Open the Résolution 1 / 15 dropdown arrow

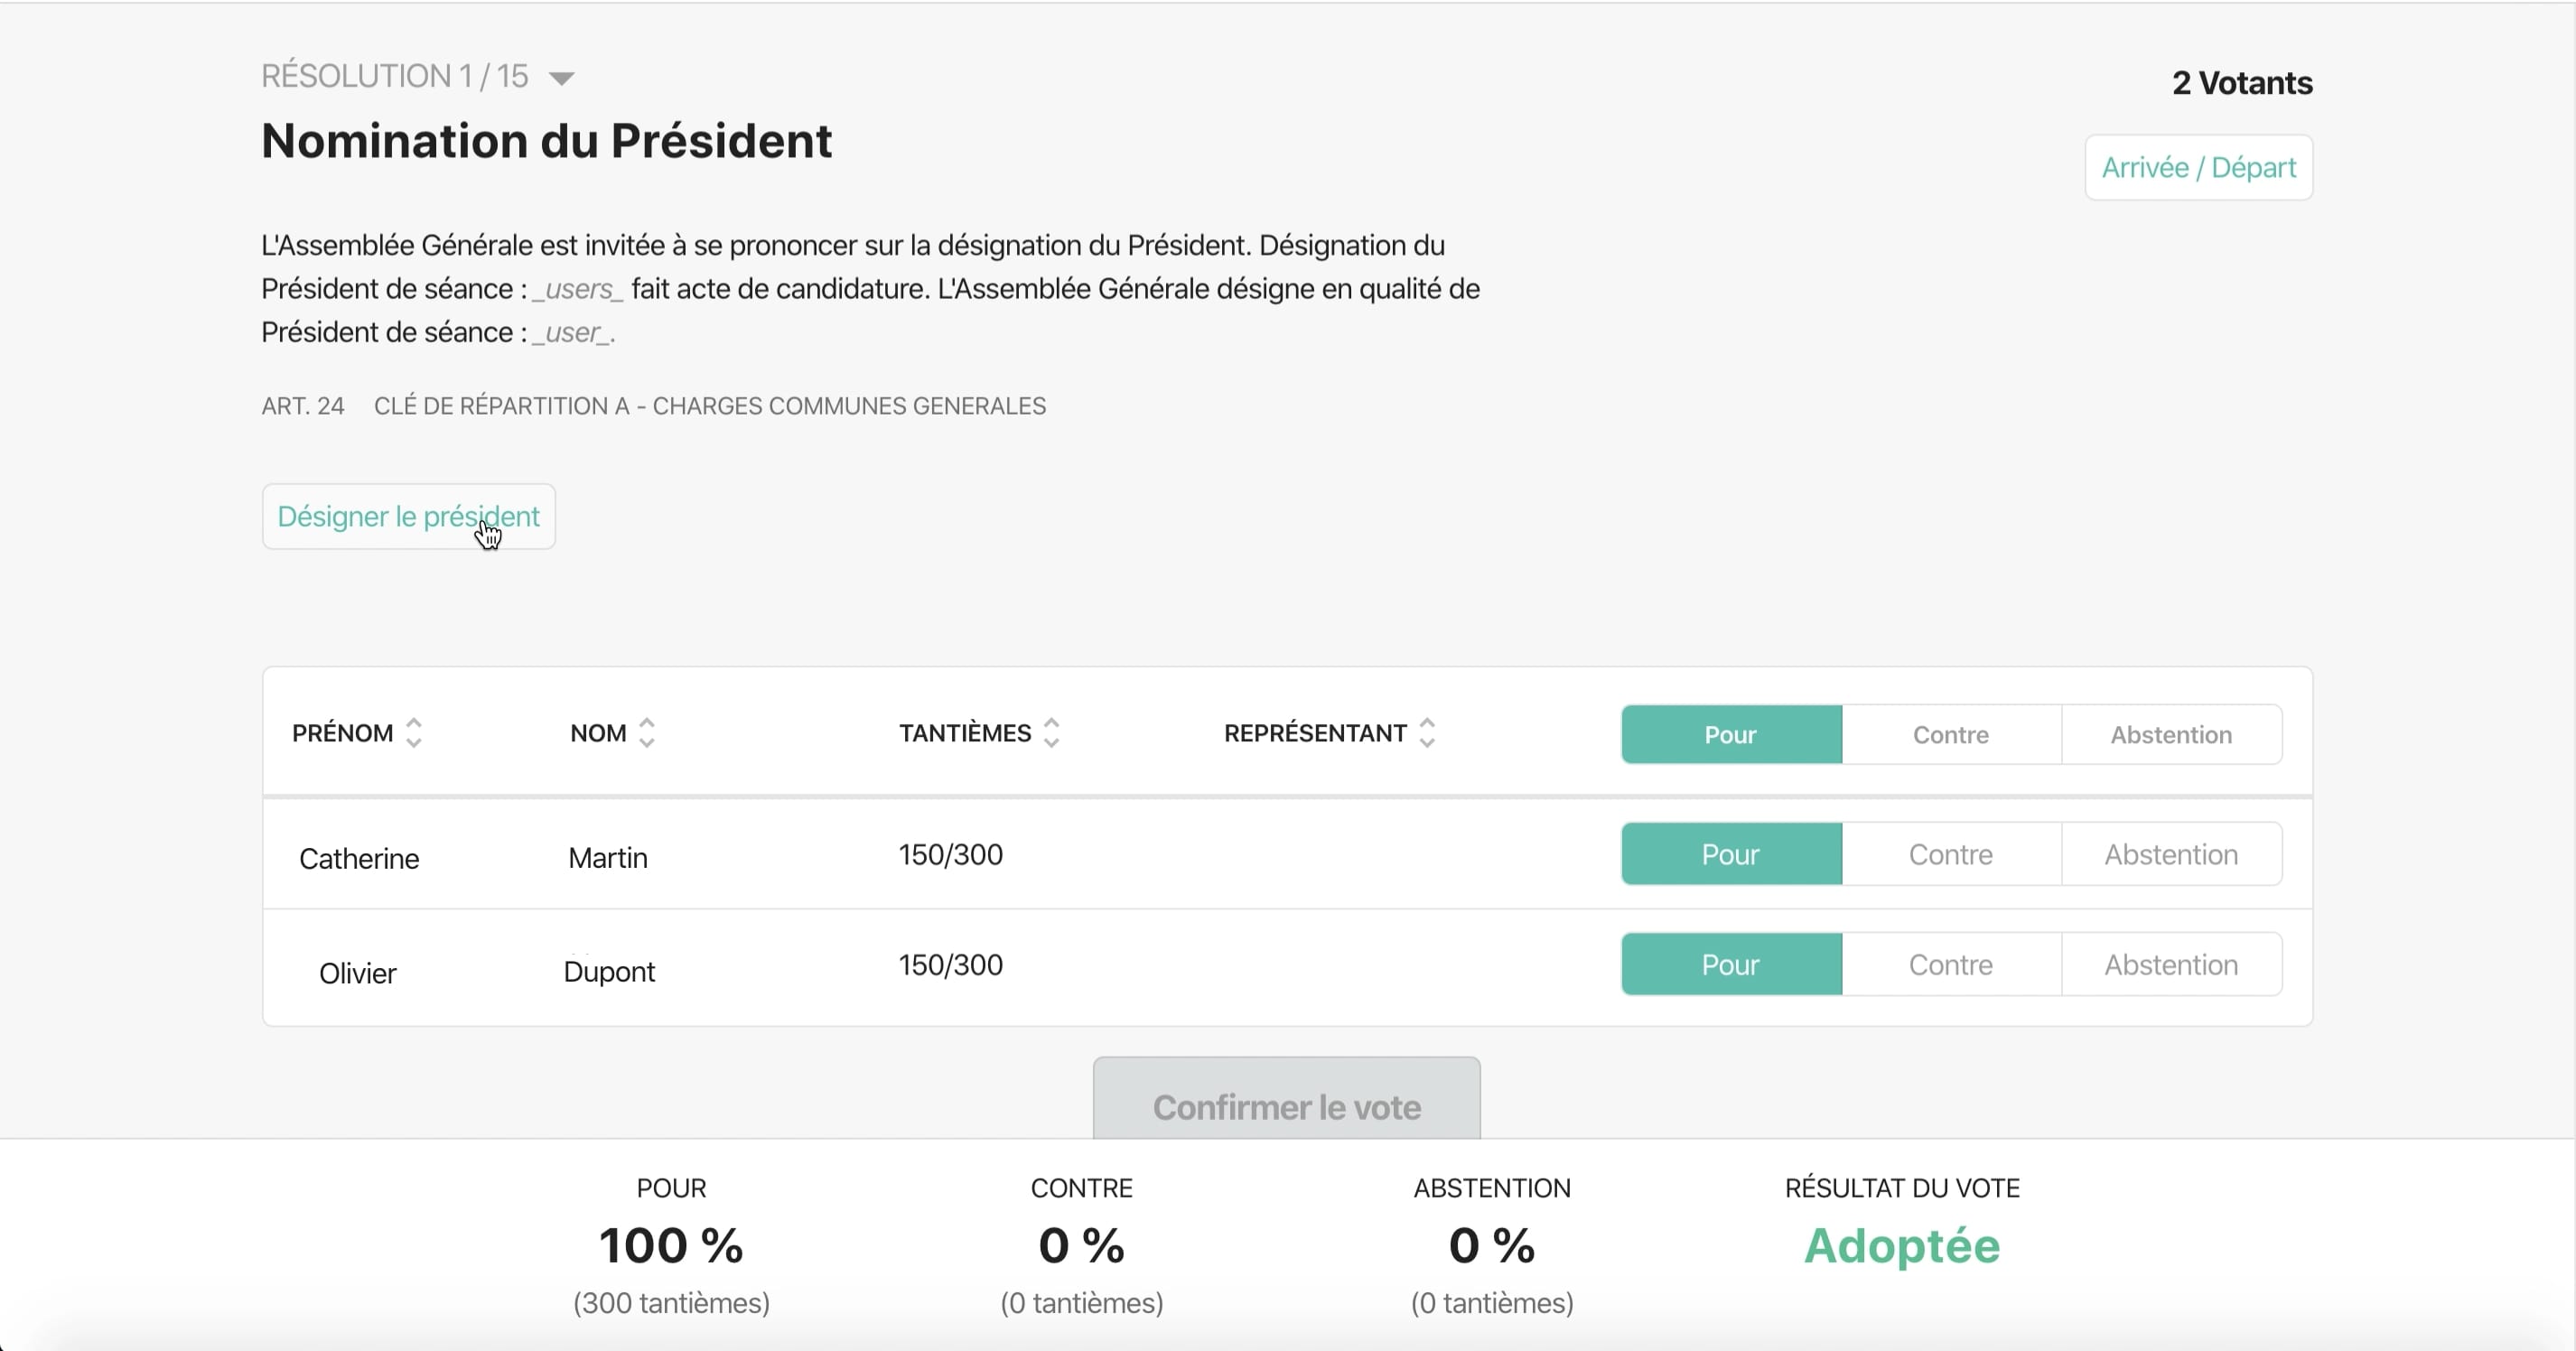tap(562, 78)
